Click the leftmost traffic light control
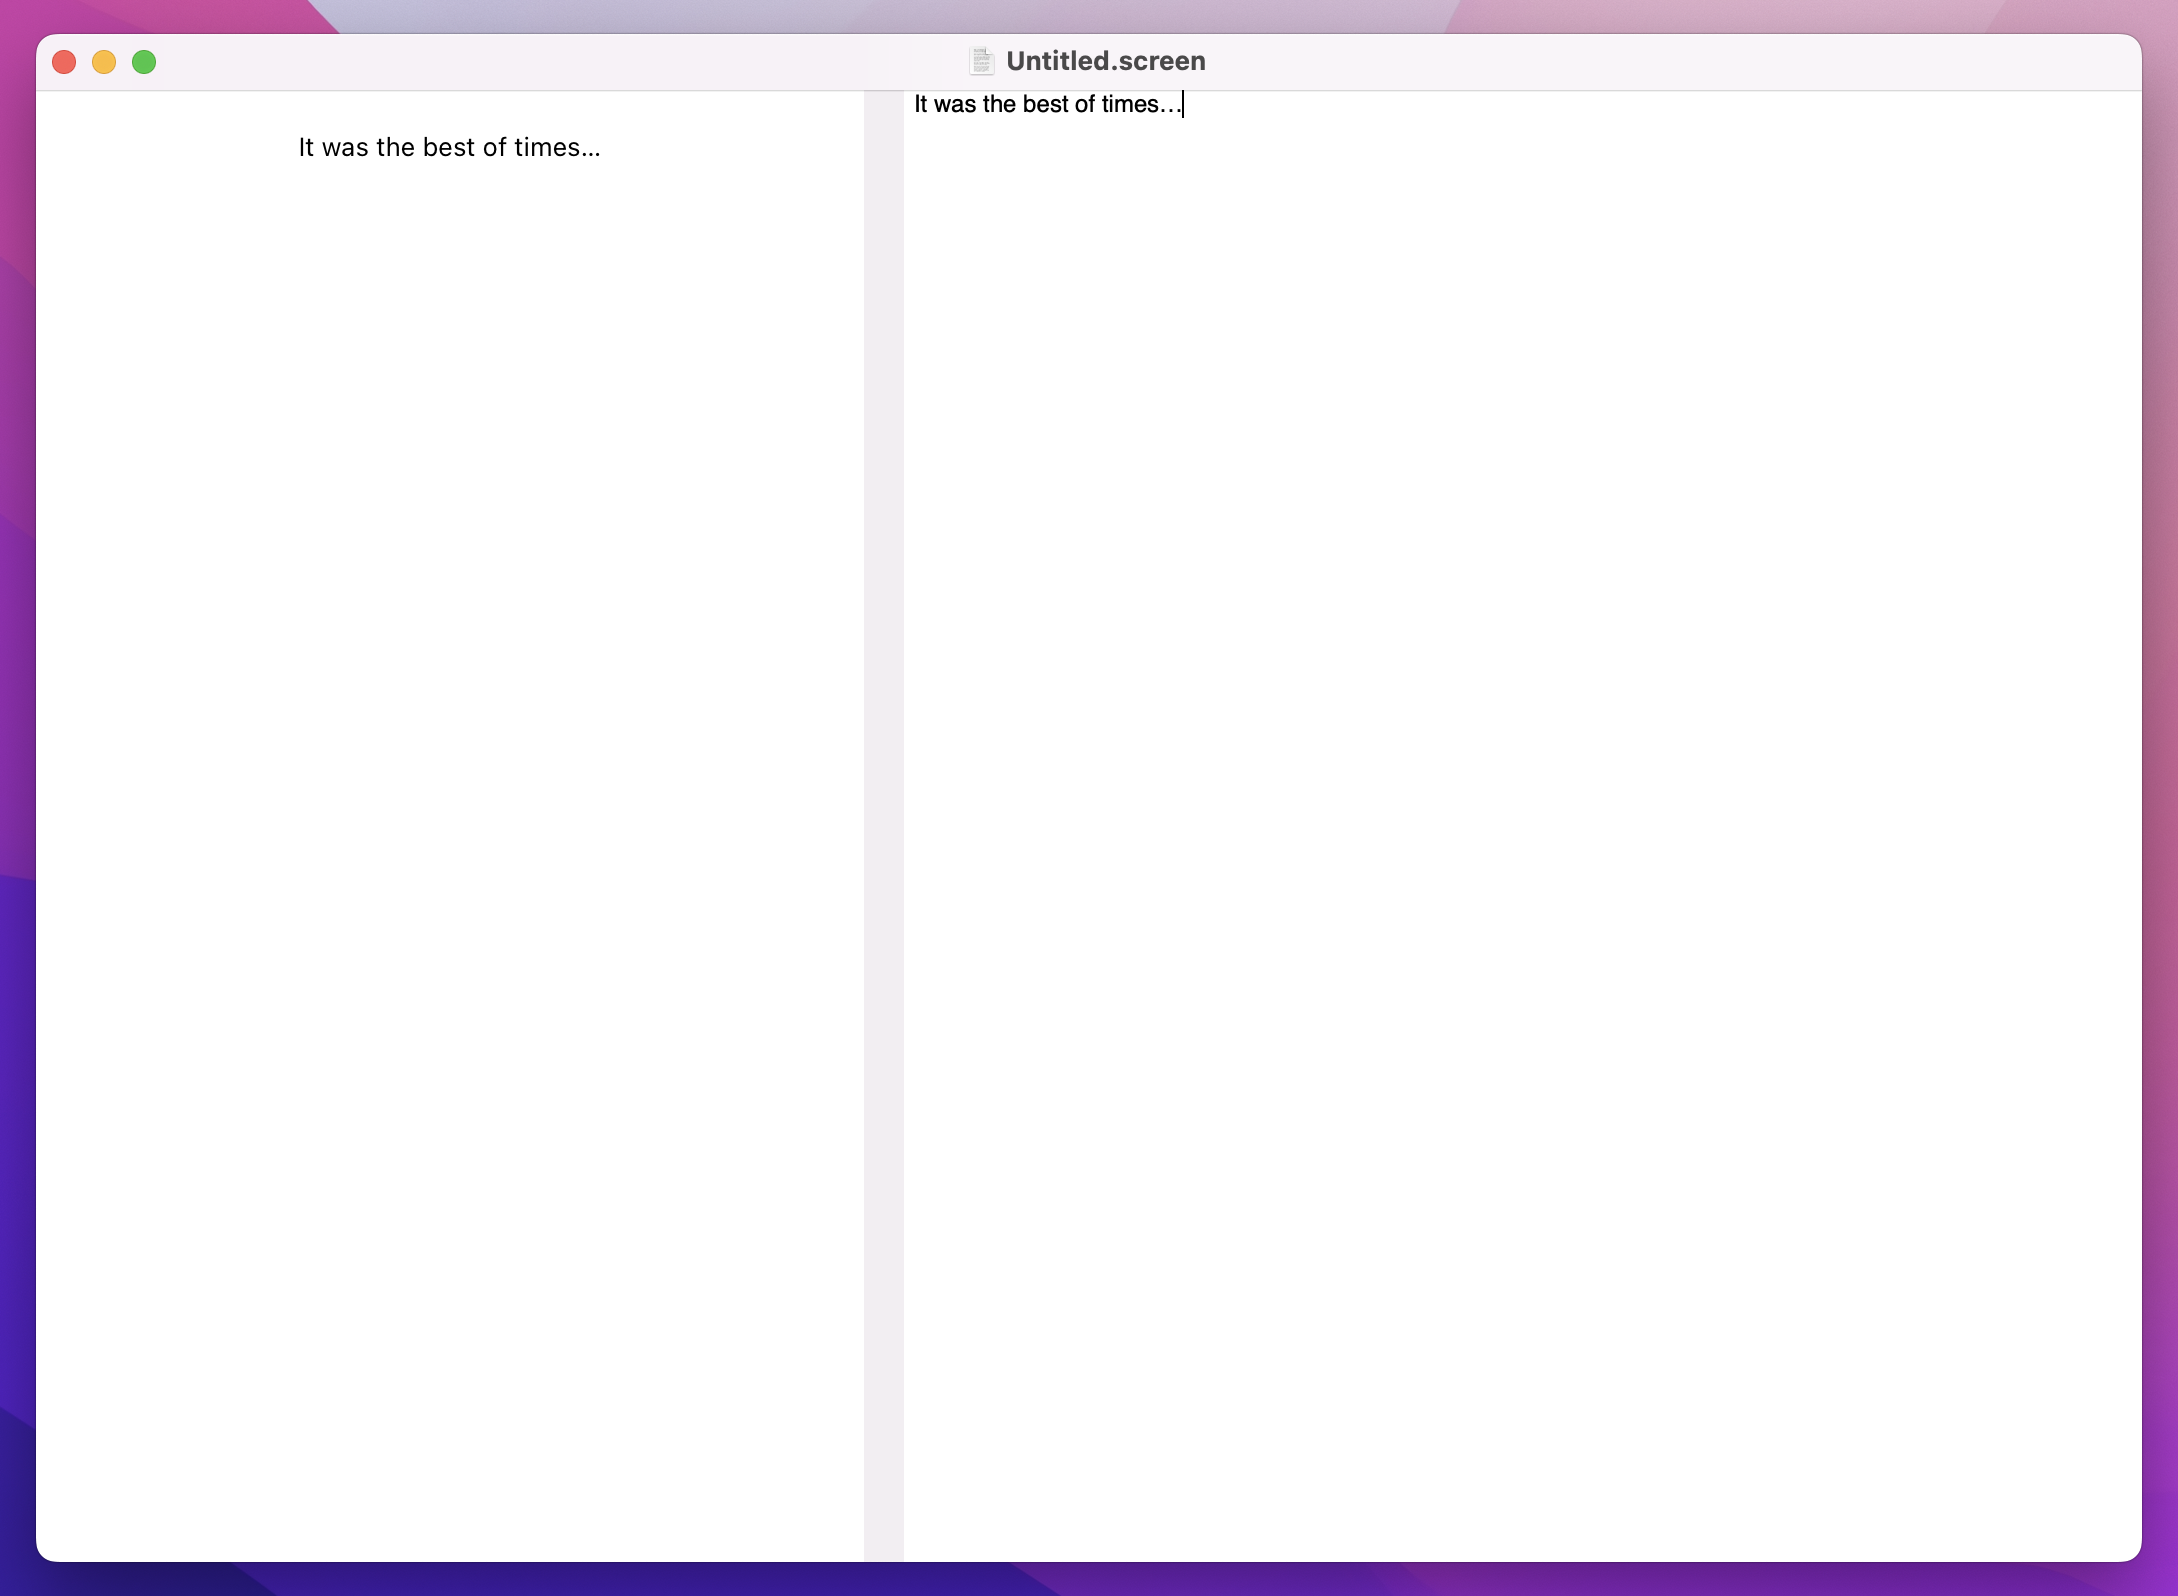The image size is (2178, 1596). click(x=64, y=61)
